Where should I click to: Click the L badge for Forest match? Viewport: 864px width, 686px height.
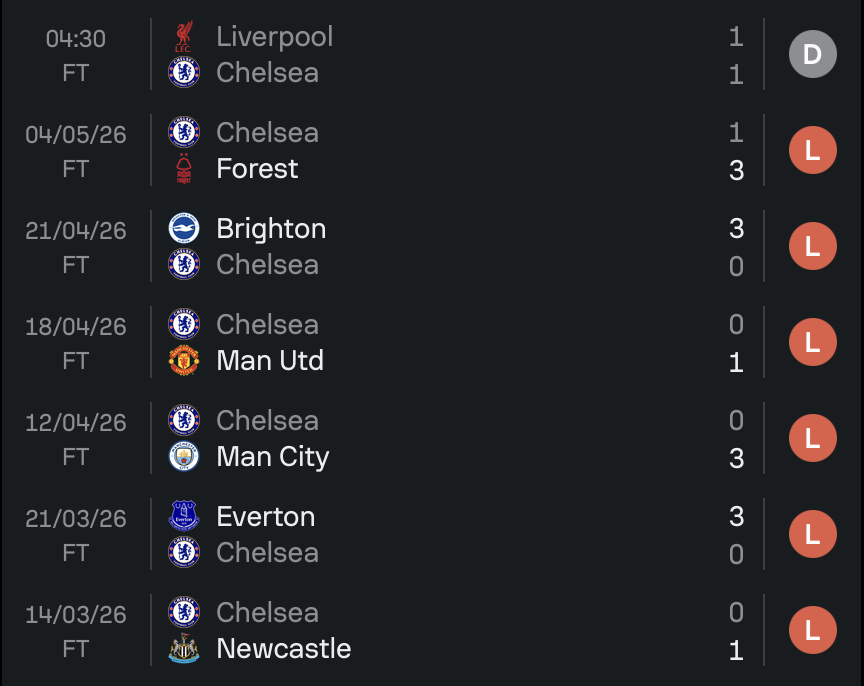coord(813,150)
